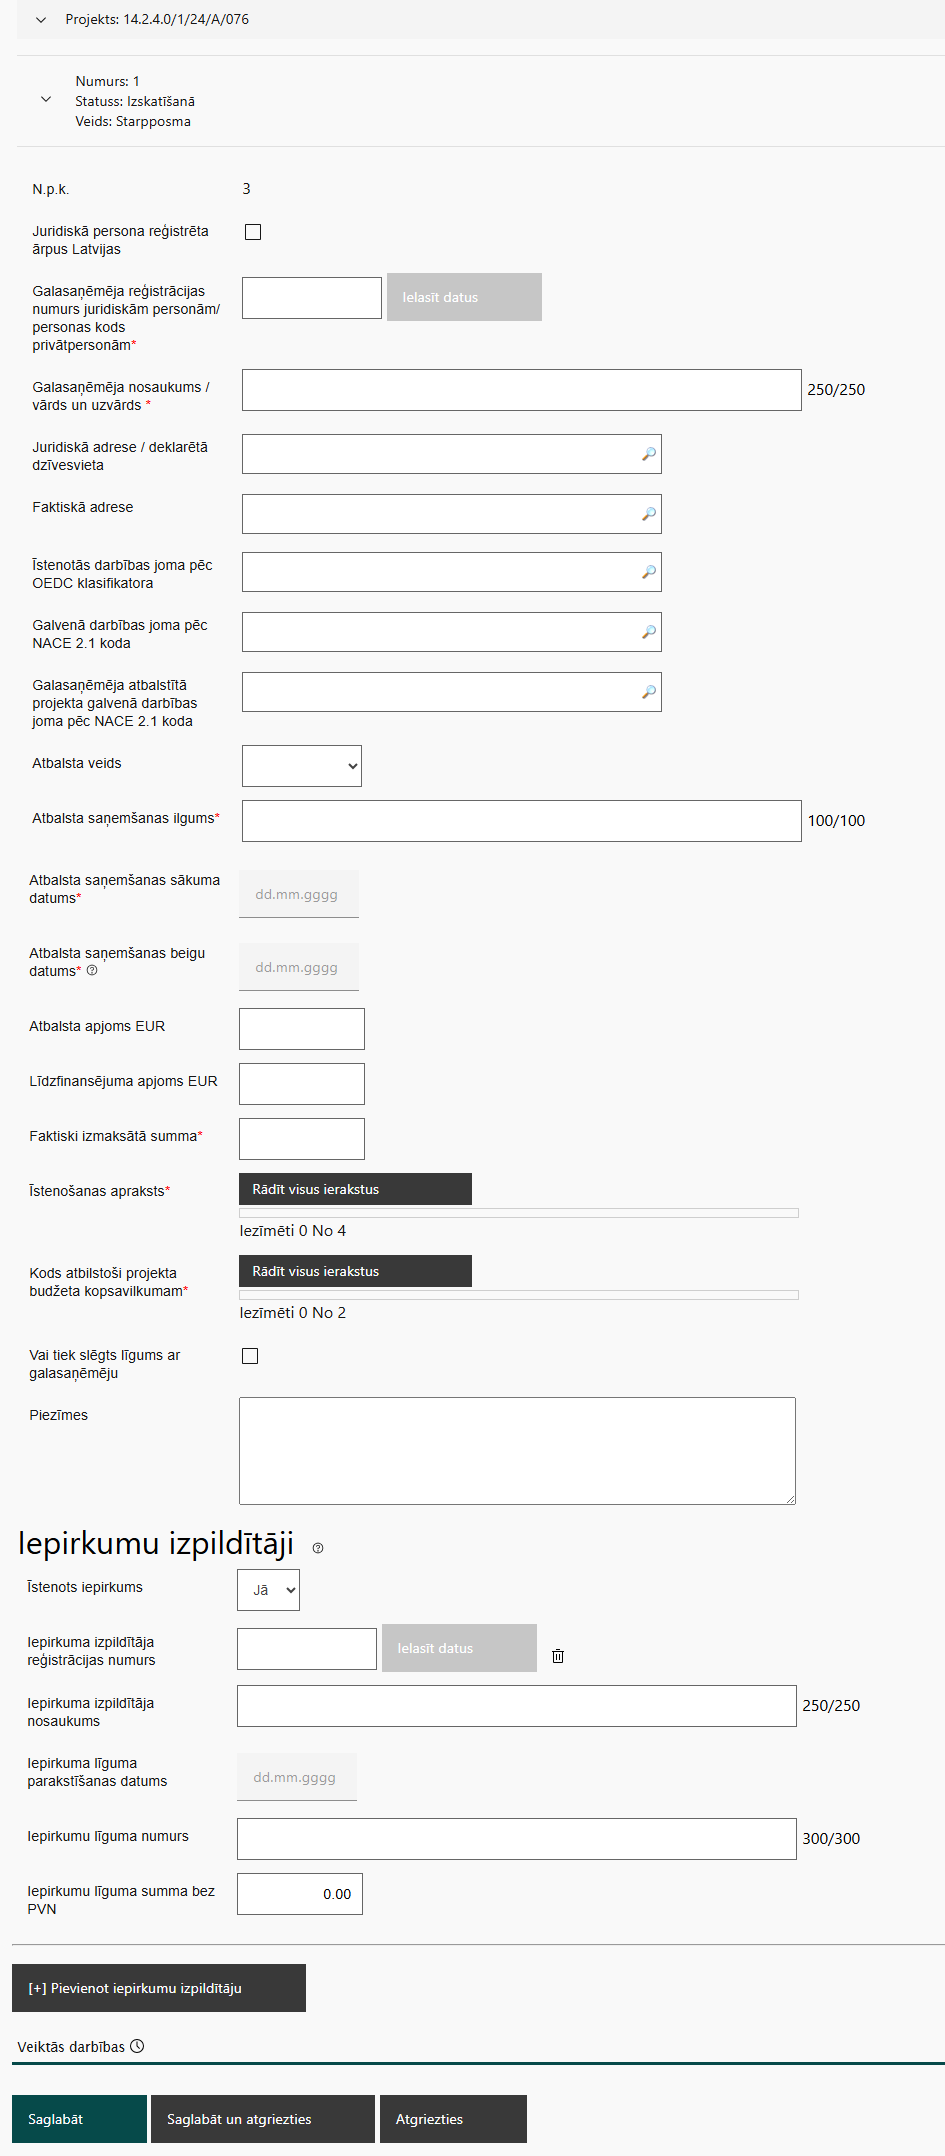Open the Atbalsta veids dropdown
The width and height of the screenshot is (945, 2156).
click(x=301, y=766)
